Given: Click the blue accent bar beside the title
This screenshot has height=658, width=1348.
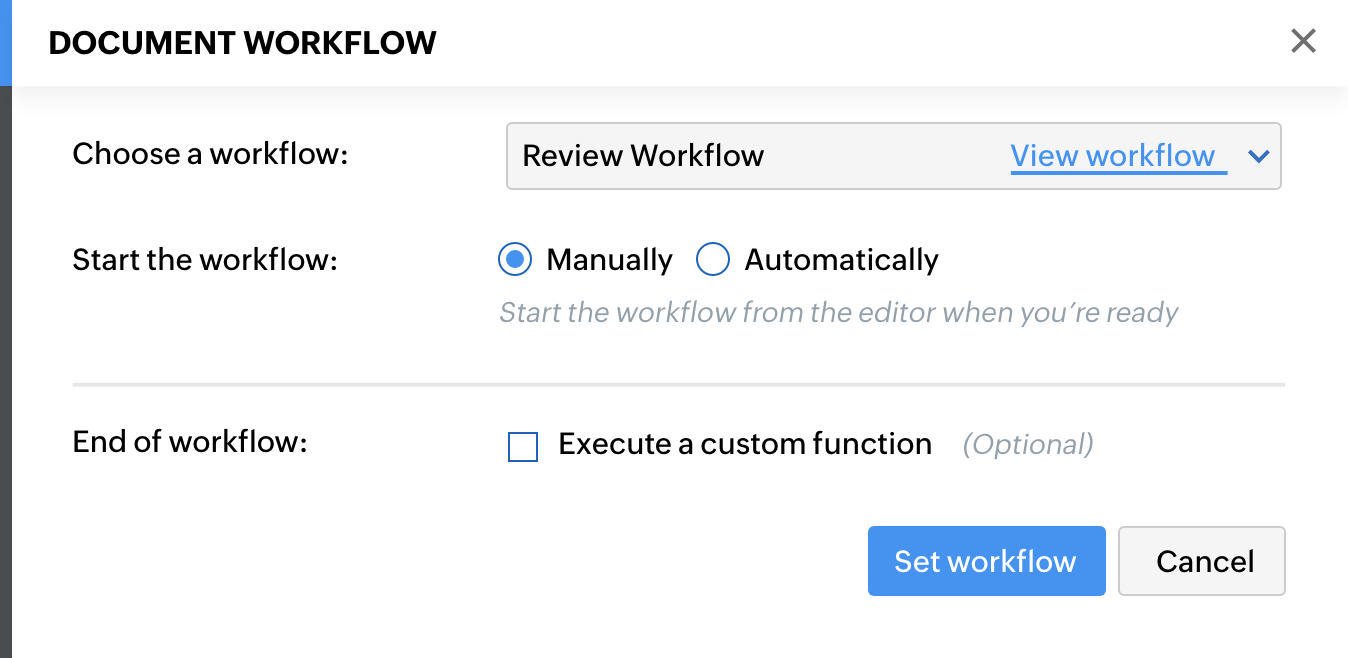Looking at the screenshot, I should (x=5, y=42).
